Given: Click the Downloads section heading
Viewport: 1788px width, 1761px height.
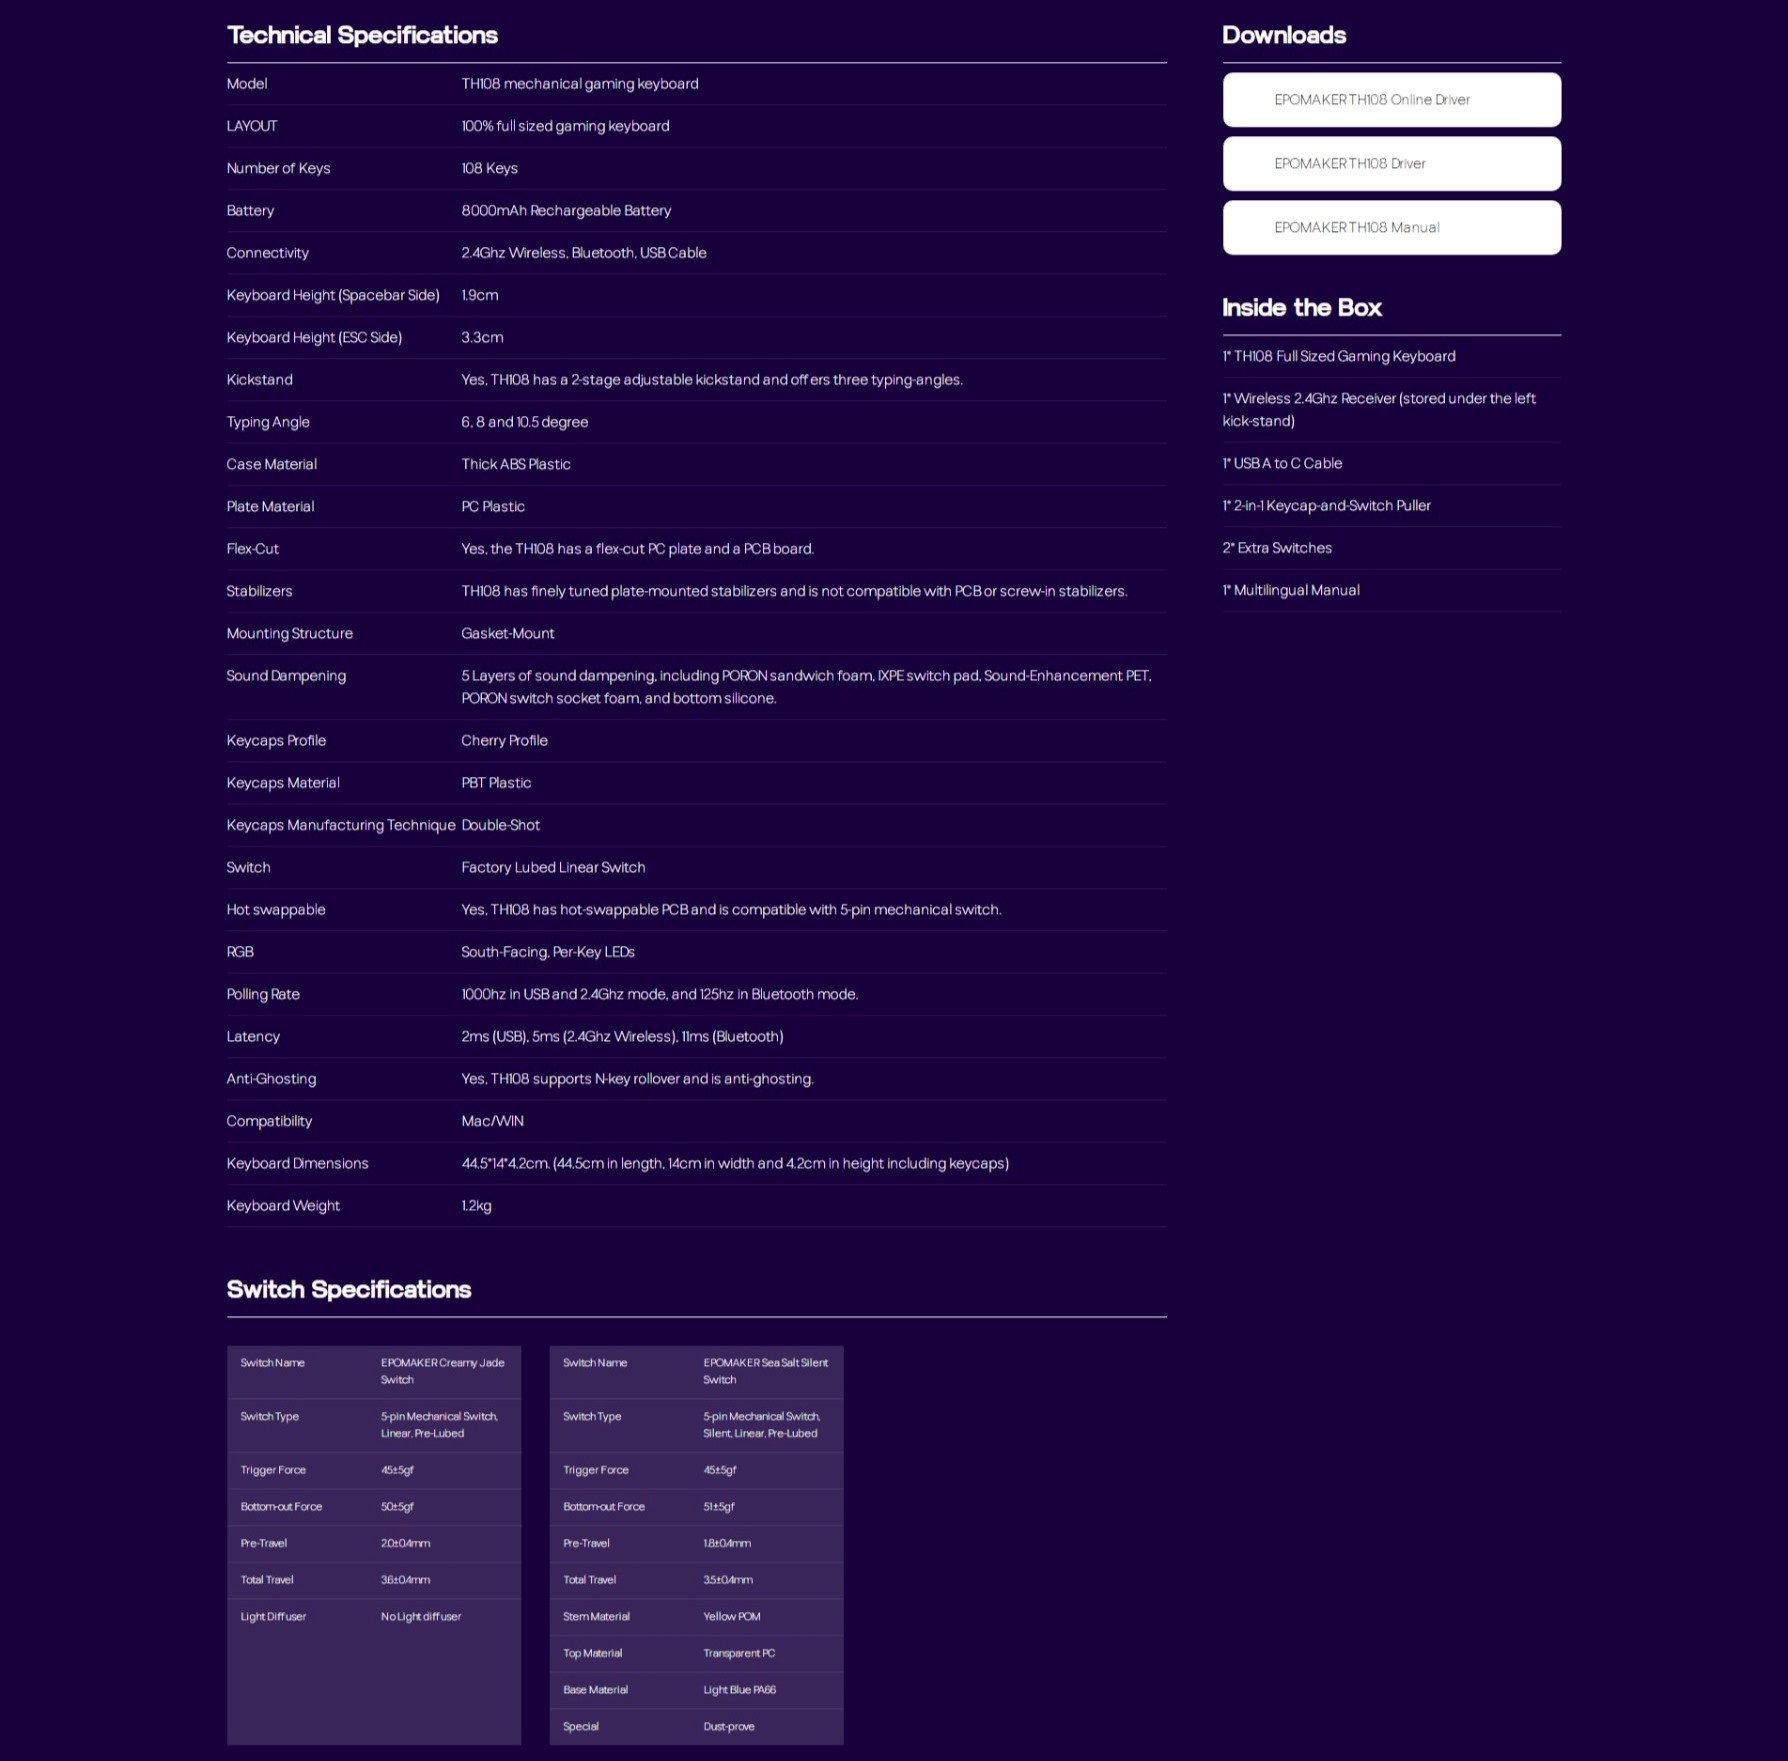Looking at the screenshot, I should pyautogui.click(x=1283, y=35).
